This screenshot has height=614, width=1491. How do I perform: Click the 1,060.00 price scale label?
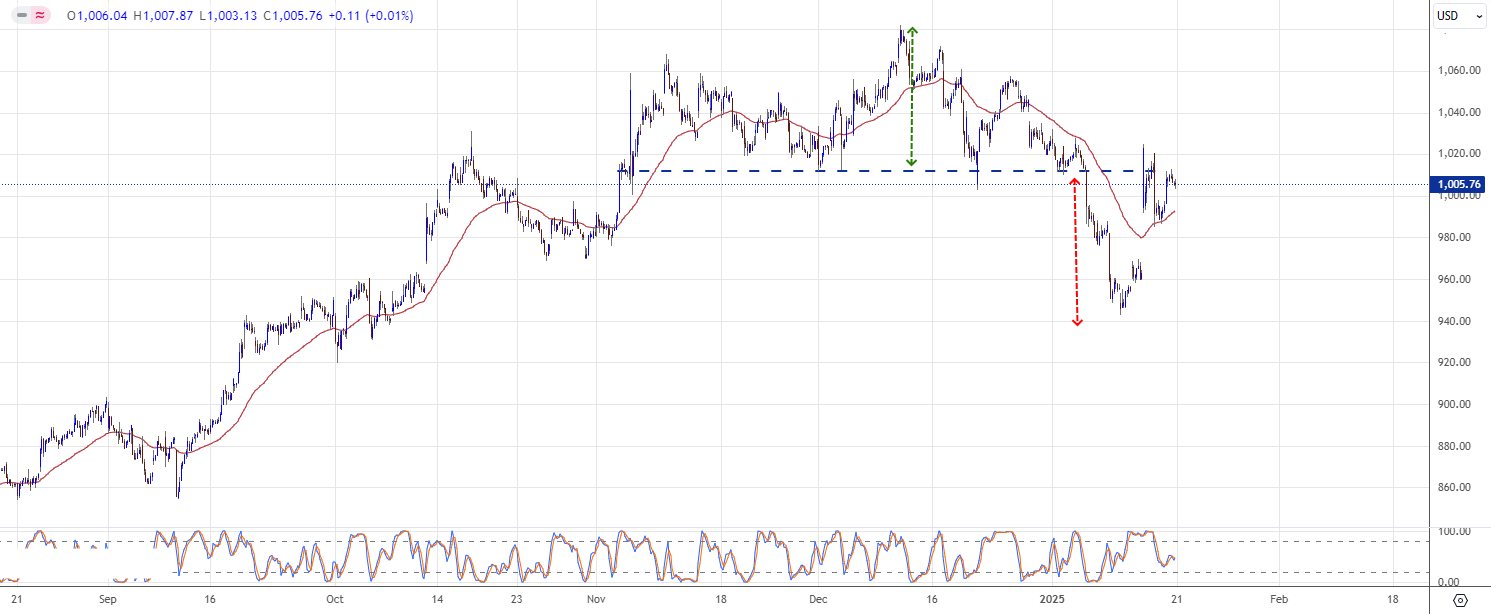click(x=1456, y=71)
